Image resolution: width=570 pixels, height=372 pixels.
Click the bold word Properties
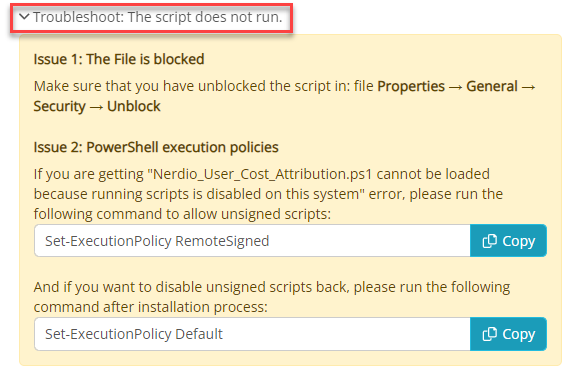pos(411,87)
